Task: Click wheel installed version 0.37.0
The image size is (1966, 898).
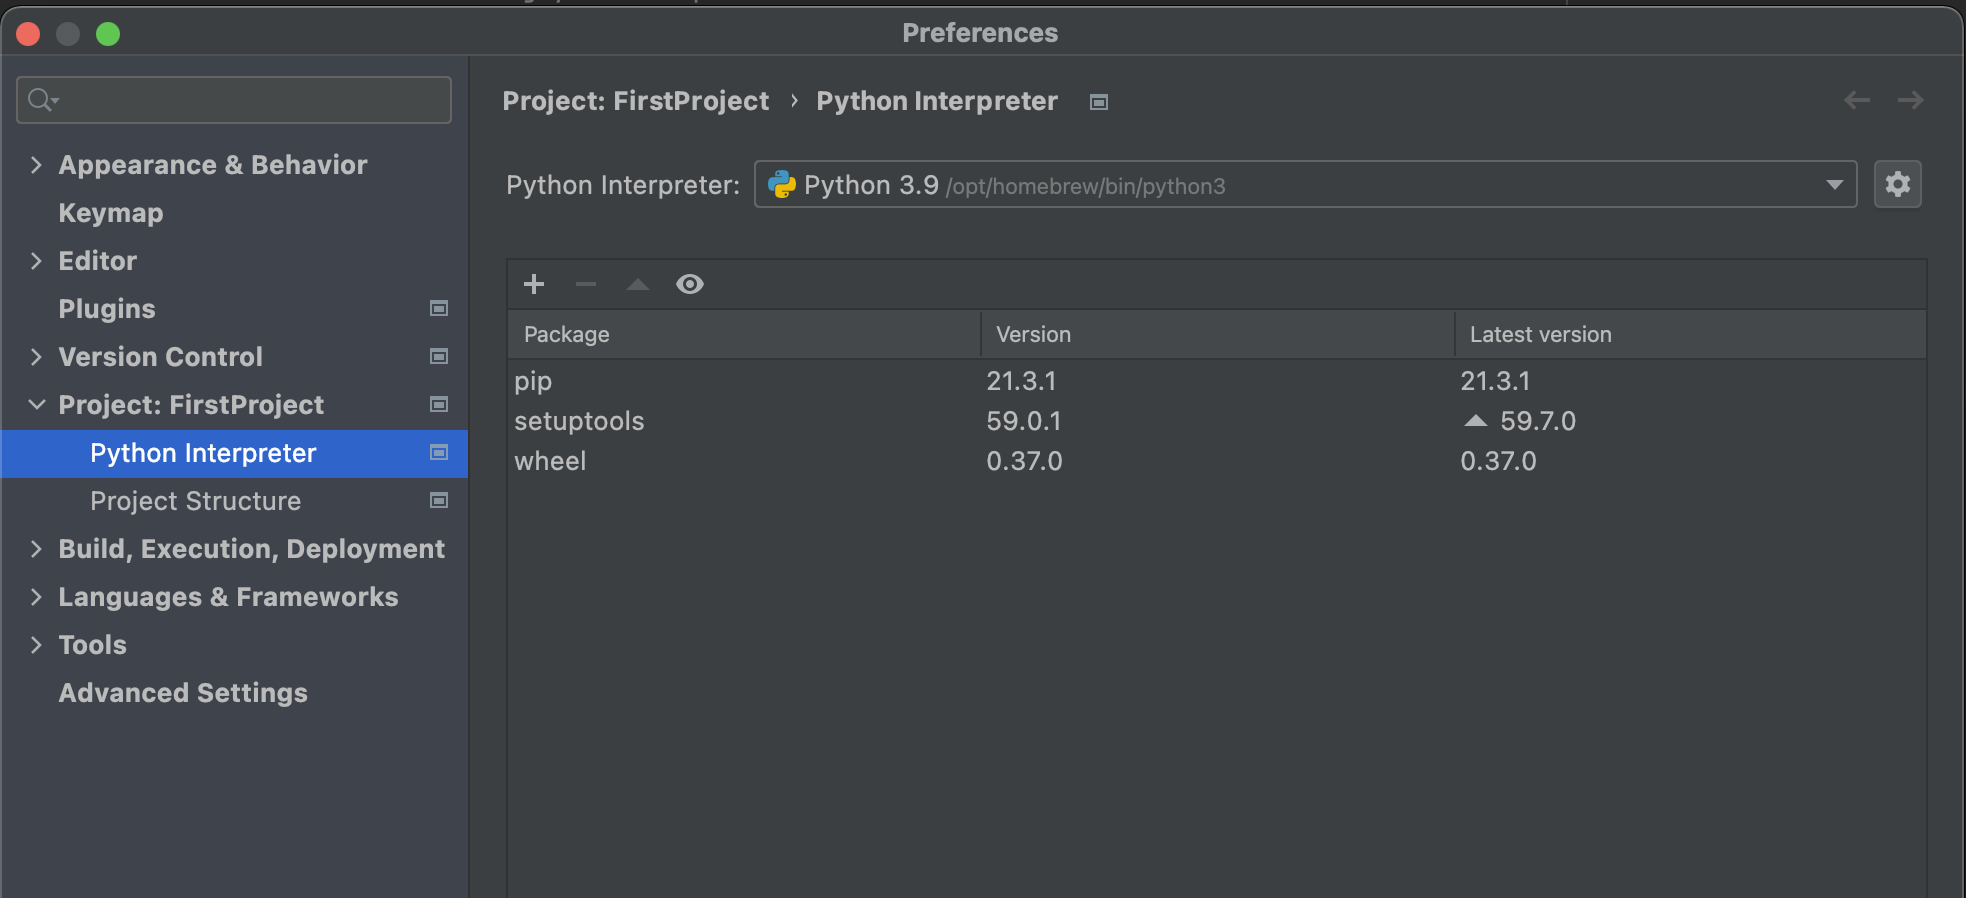Action: (x=1025, y=461)
